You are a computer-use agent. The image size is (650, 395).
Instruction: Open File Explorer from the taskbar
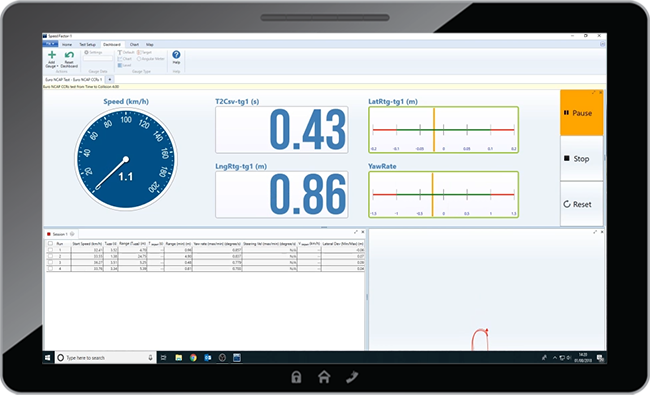[x=179, y=358]
